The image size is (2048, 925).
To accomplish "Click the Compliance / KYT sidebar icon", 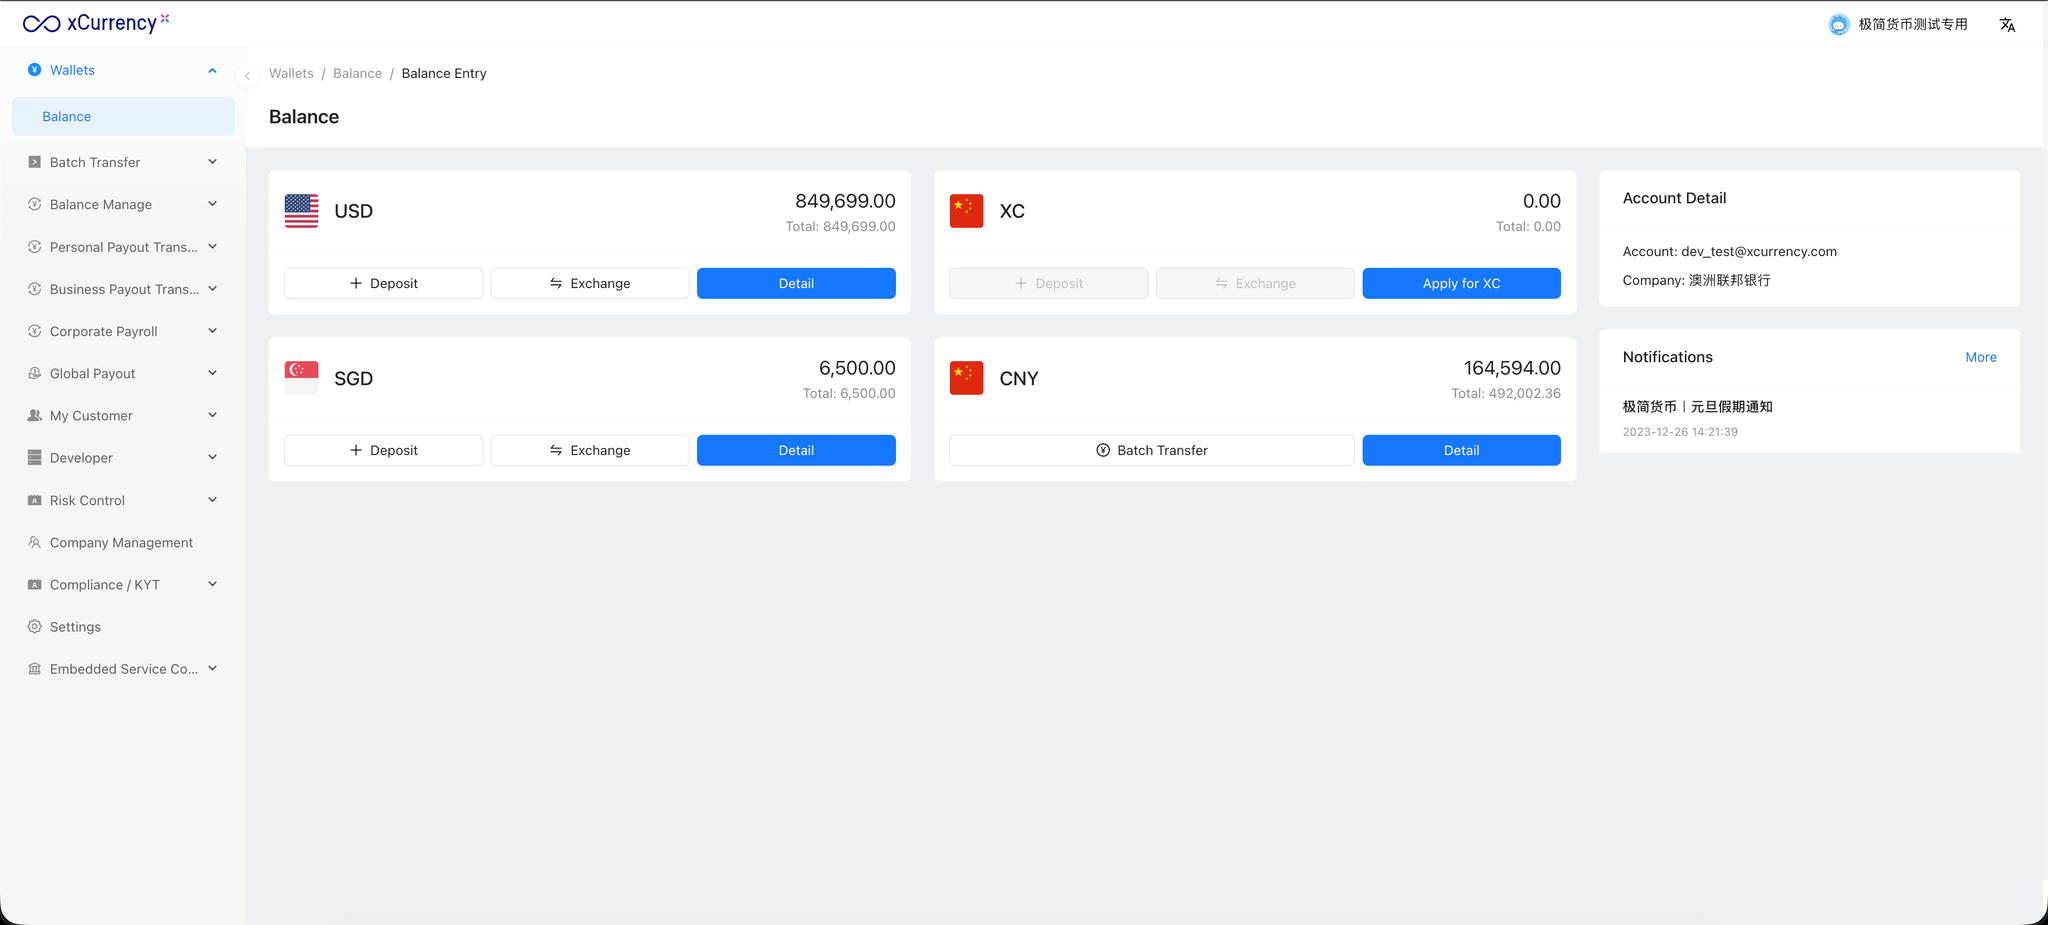I will click(34, 584).
